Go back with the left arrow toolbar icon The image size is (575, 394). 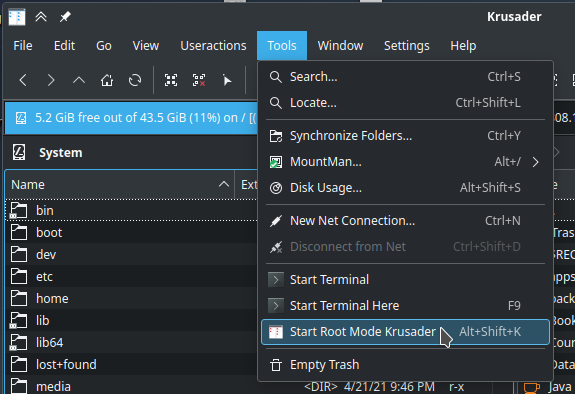point(23,80)
